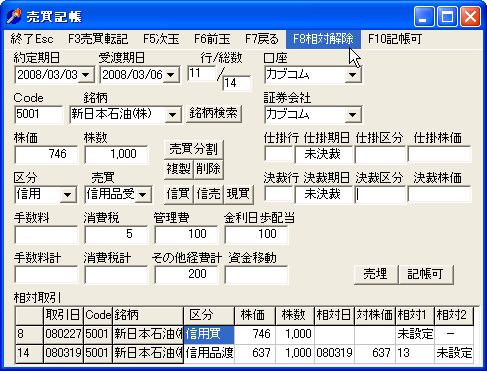Viewport: 487px width, 371px height.
Task: Minimize the 売買記帳 window
Action: [424, 16]
